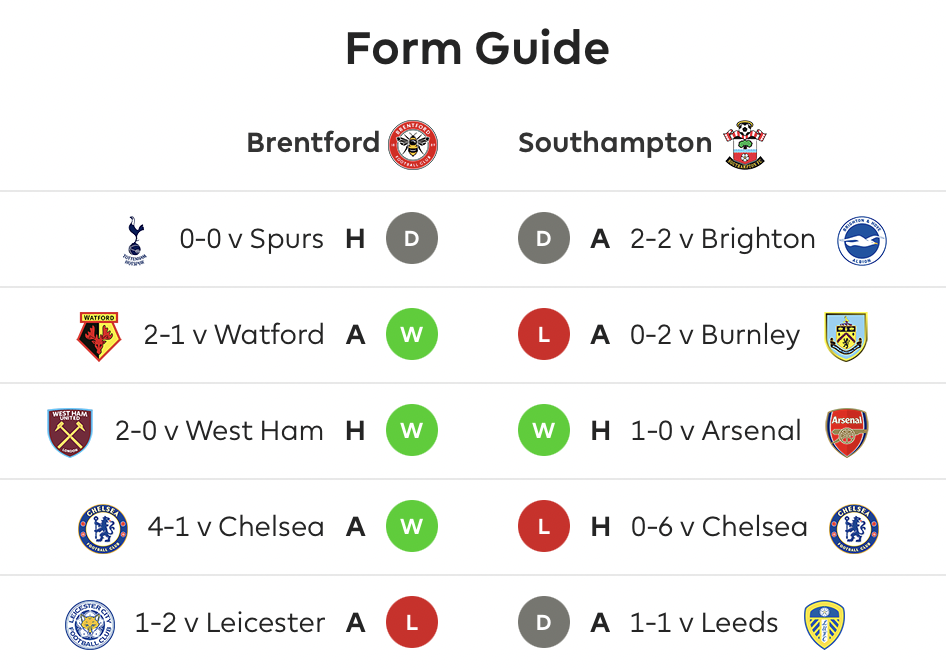Click Chelsea badge in Brentford column
This screenshot has height=670, width=946.
pos(103,528)
